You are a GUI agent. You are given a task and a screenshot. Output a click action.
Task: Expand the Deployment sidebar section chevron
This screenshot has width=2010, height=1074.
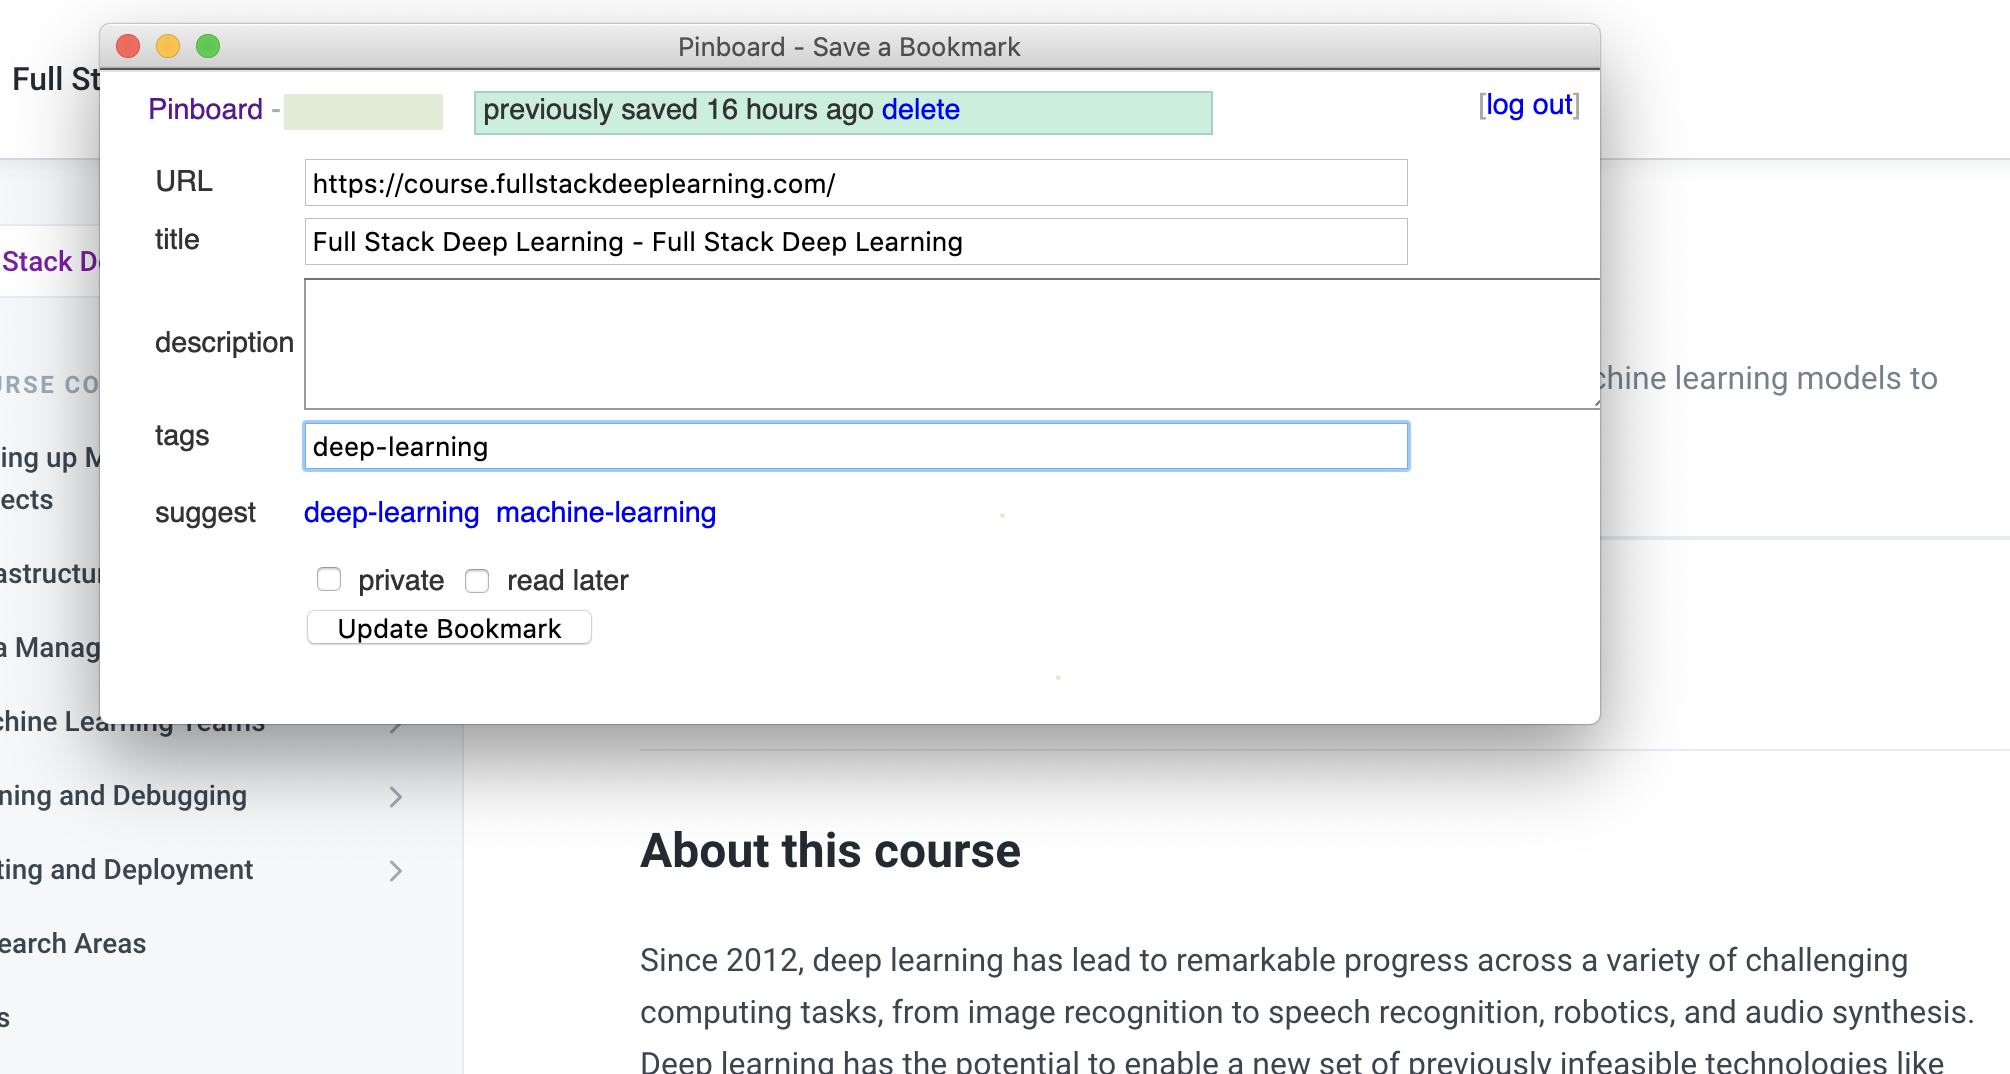click(x=396, y=871)
